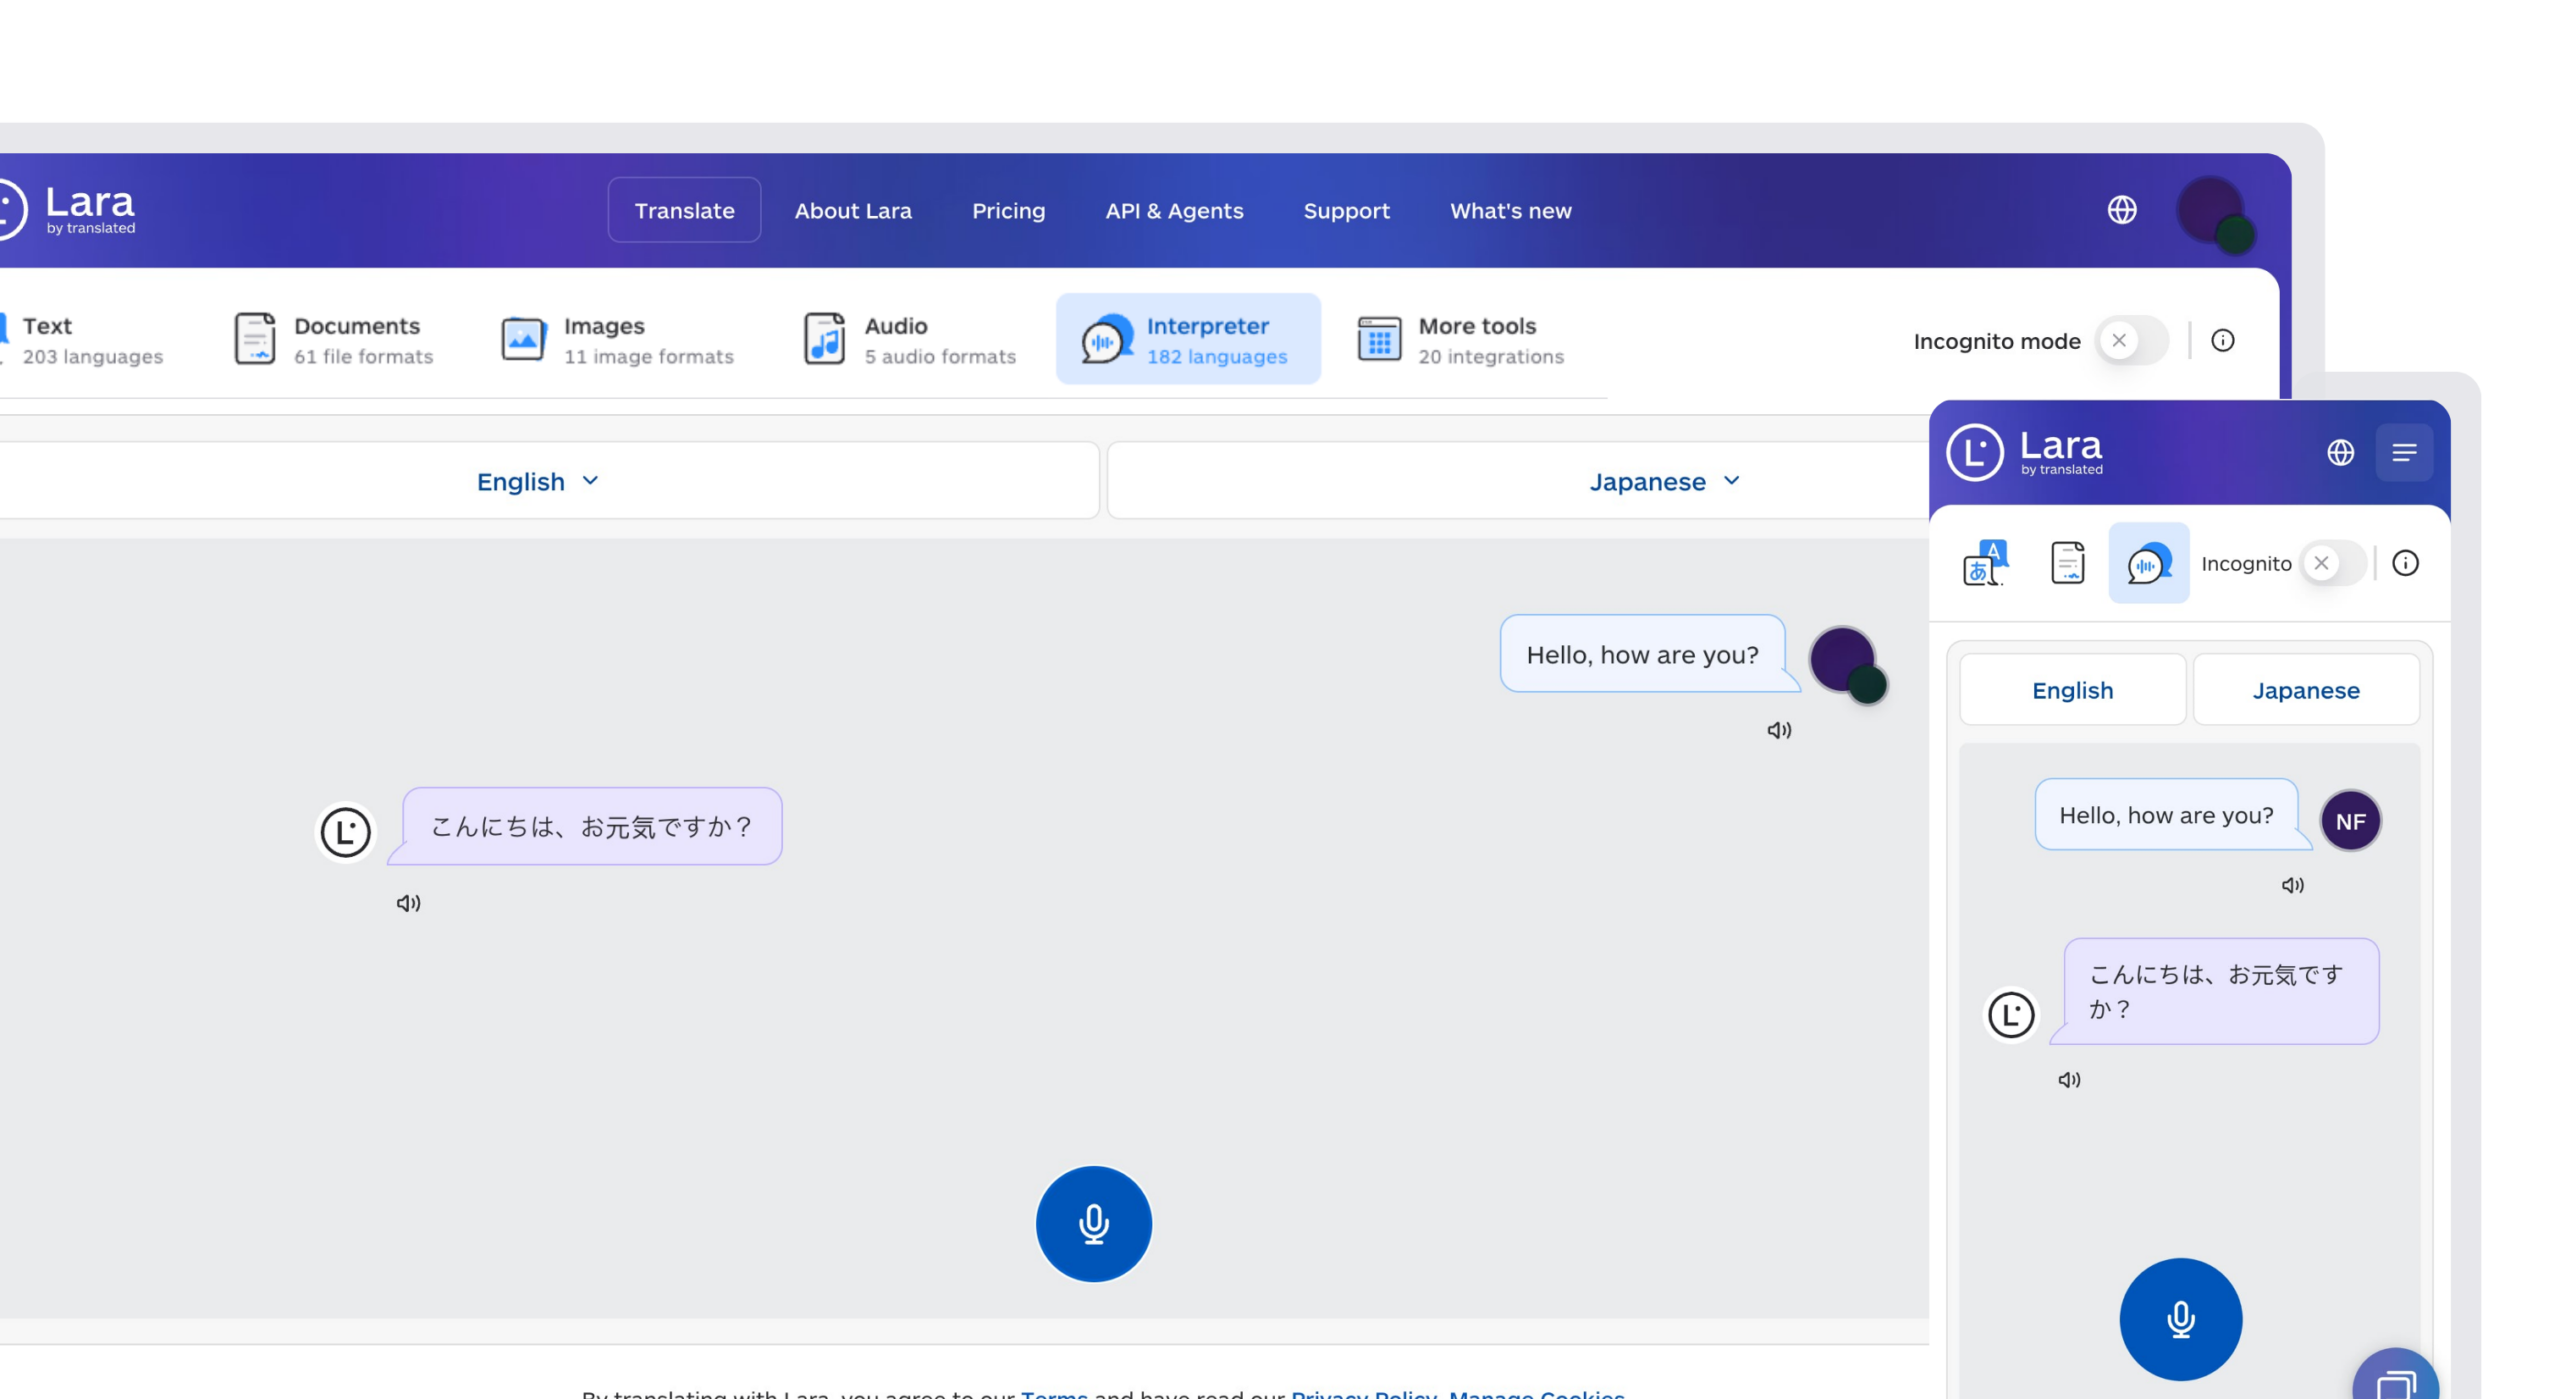Switch to Documents translation tab
Viewport: 2560px width, 1399px height.
(333, 339)
